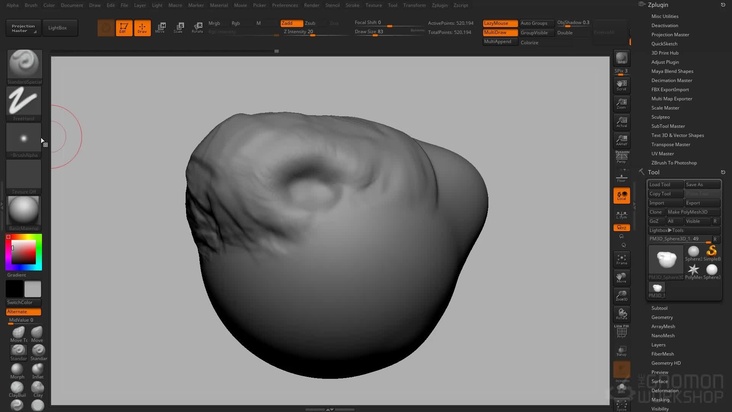Expand the Geometry subpalette
This screenshot has width=732, height=412.
662,317
